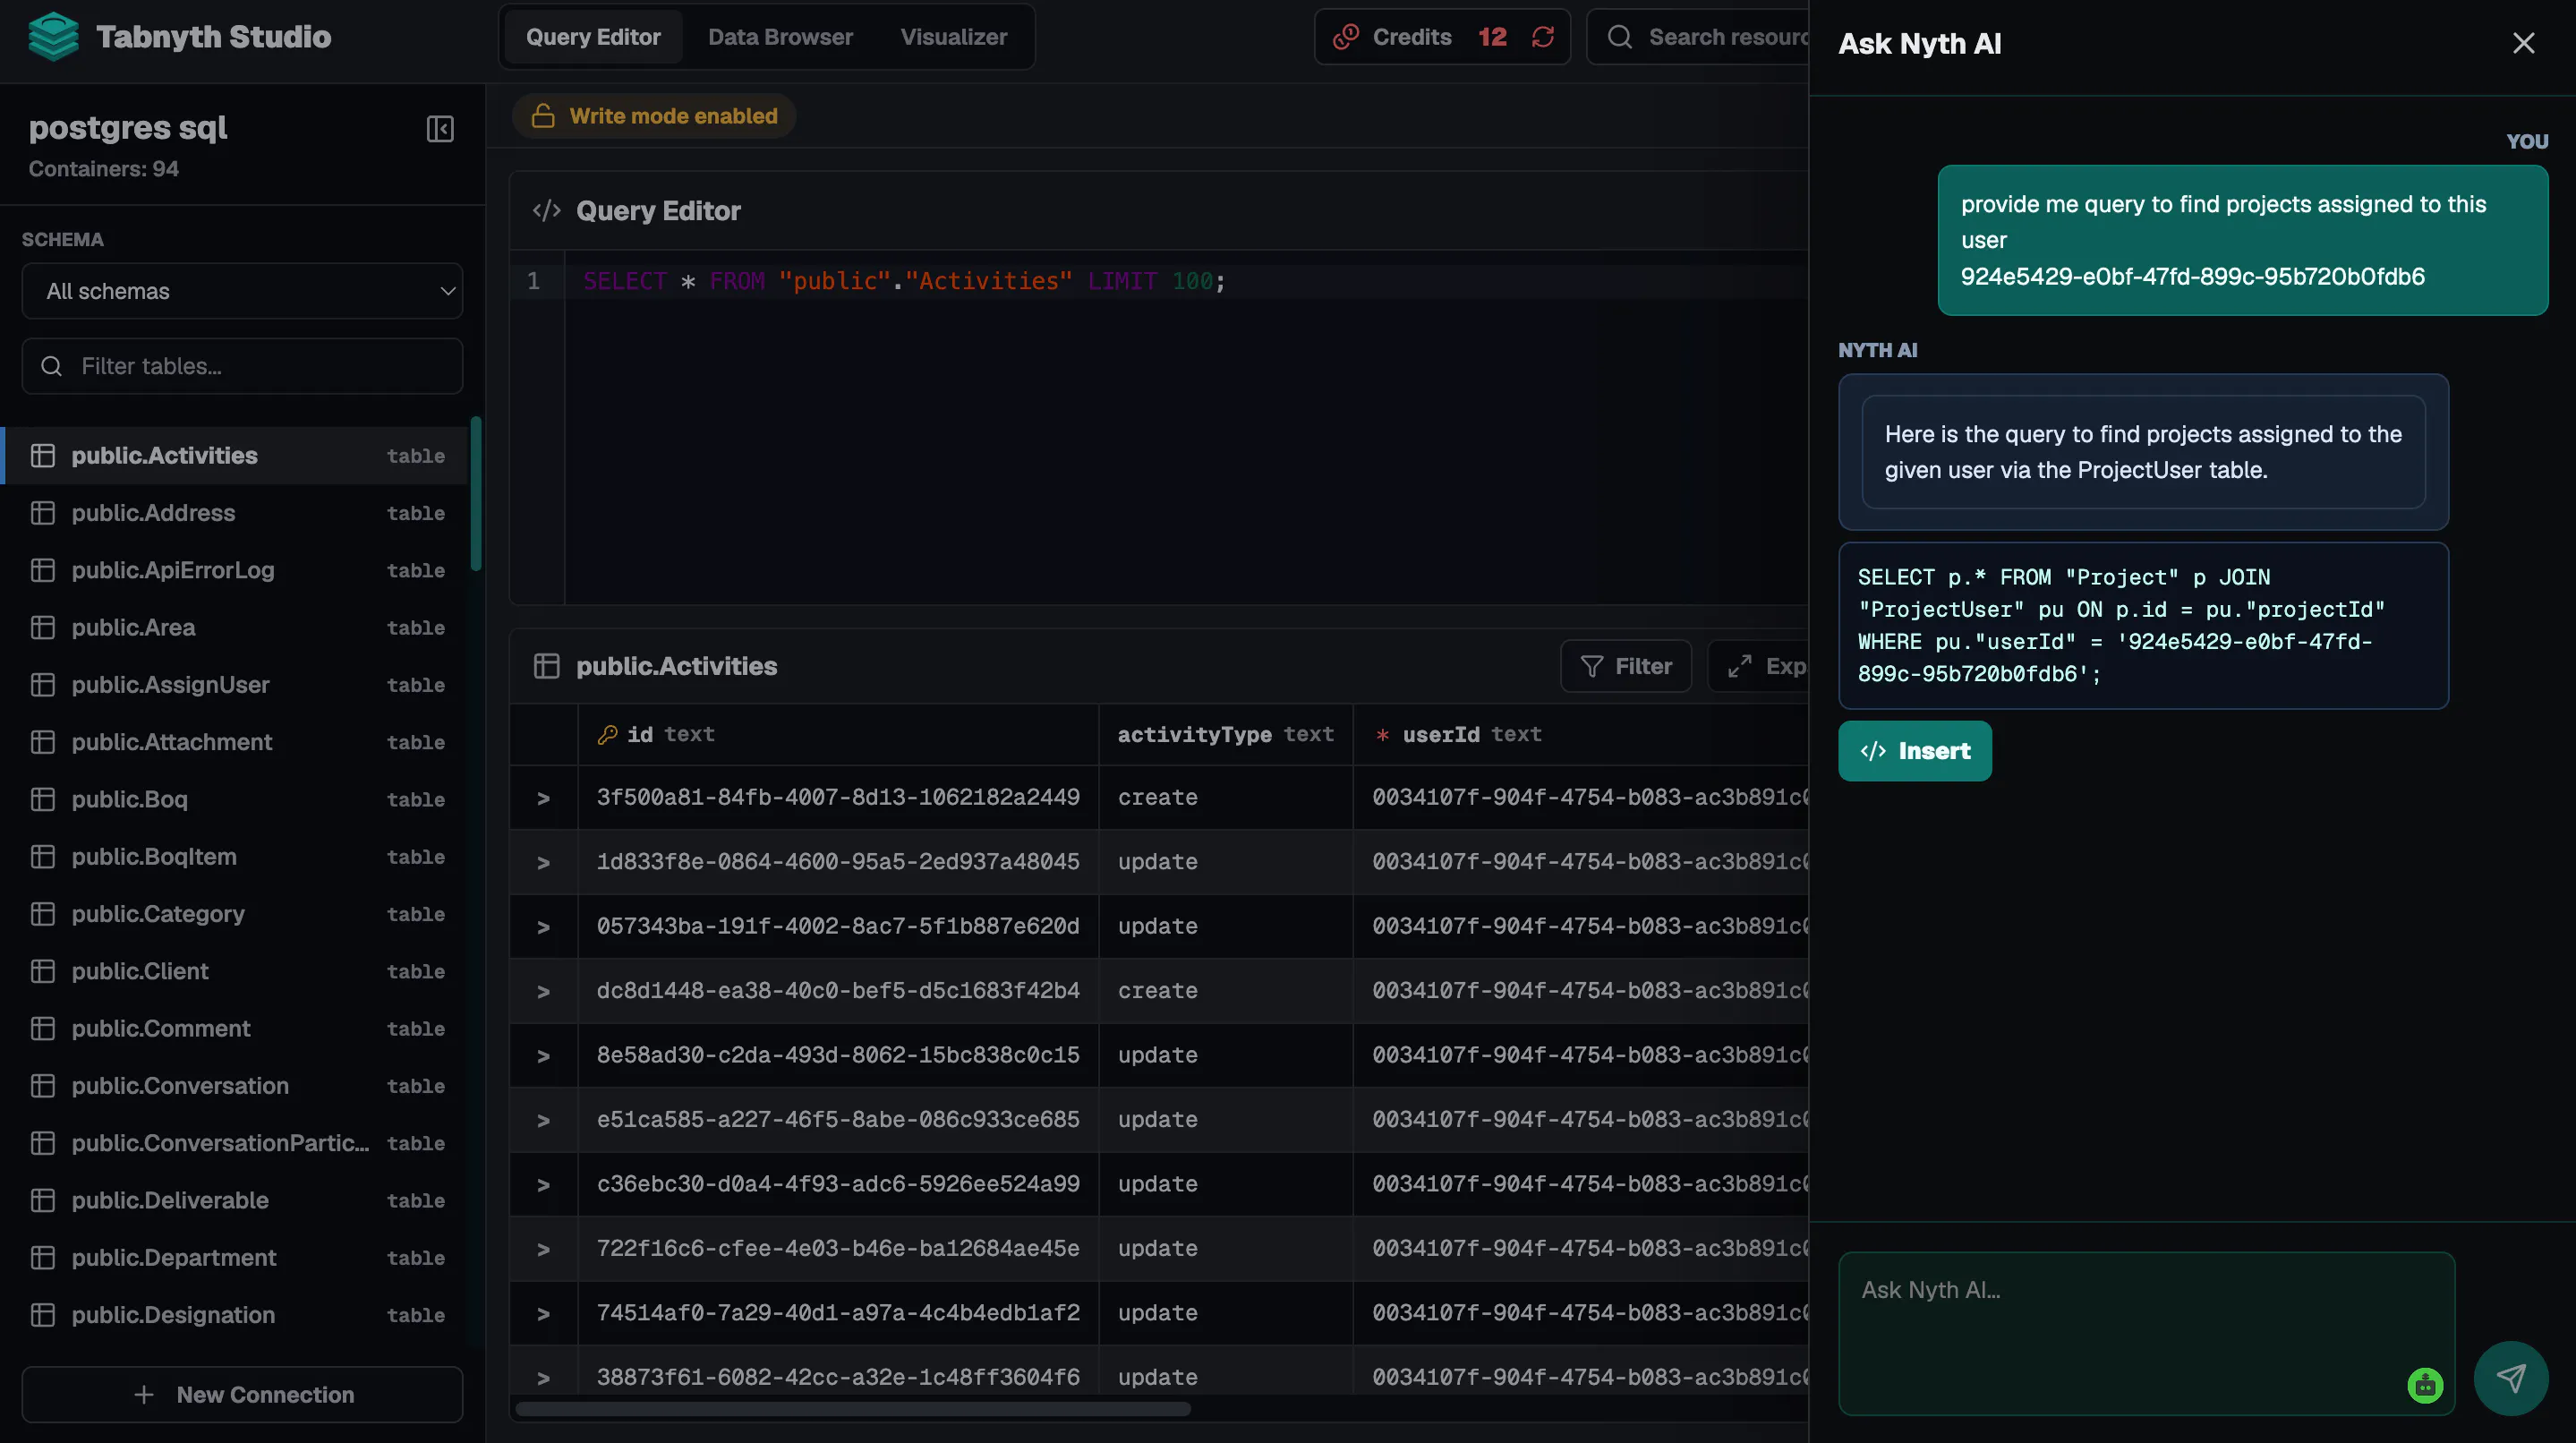Click the code brackets icon beside Query Editor heading
Viewport: 2576px width, 1443px height.
(x=547, y=211)
